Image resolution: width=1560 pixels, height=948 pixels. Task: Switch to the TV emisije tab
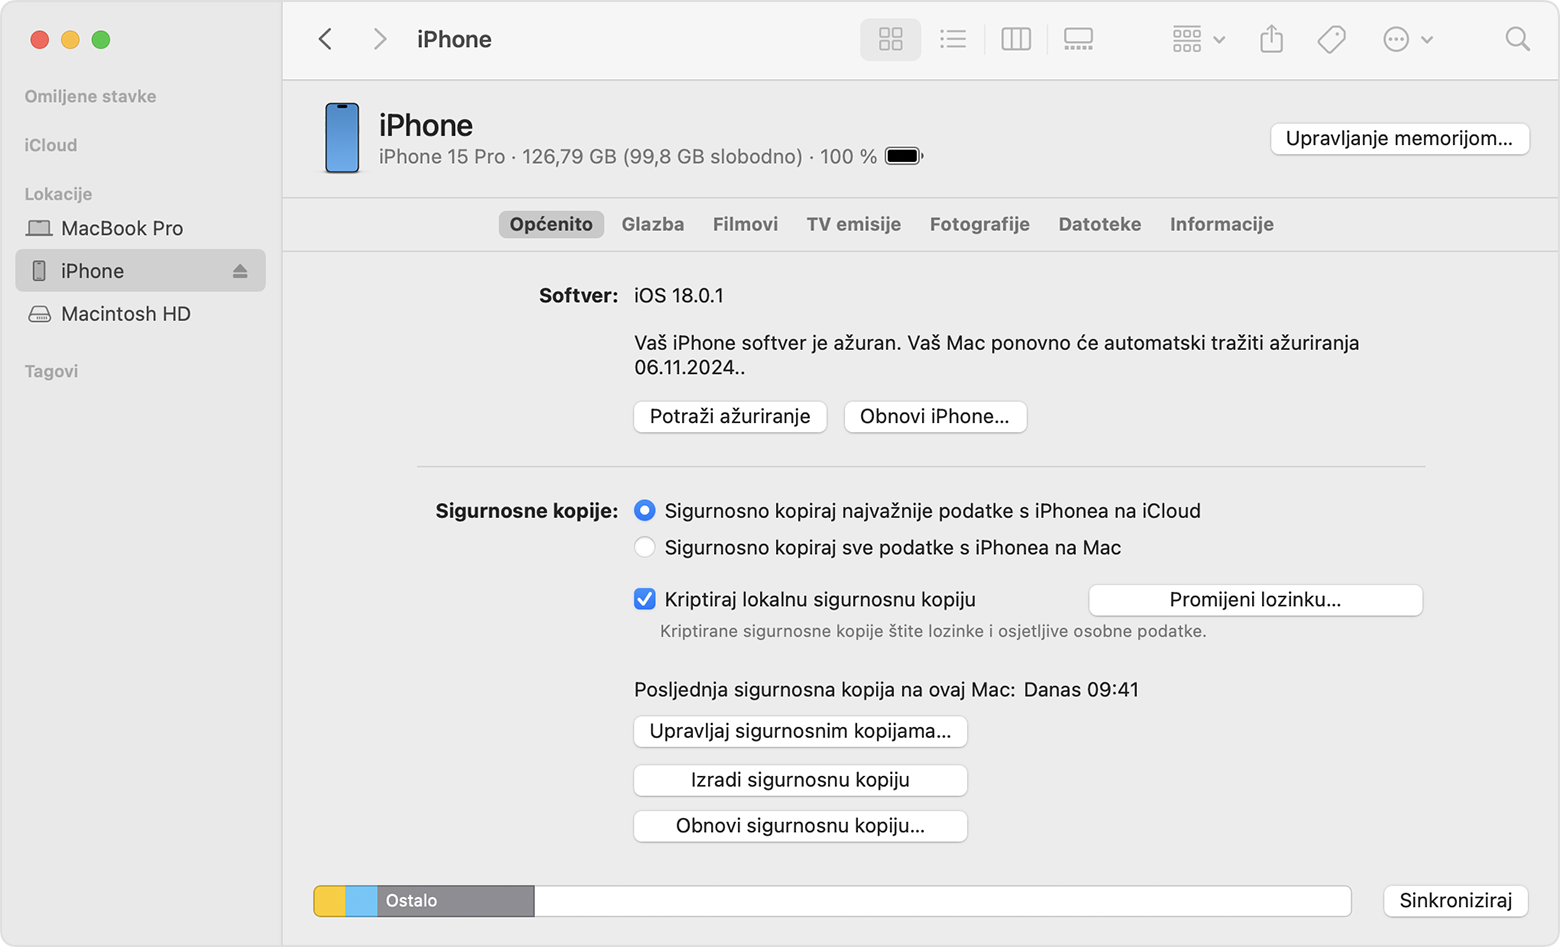tap(854, 224)
